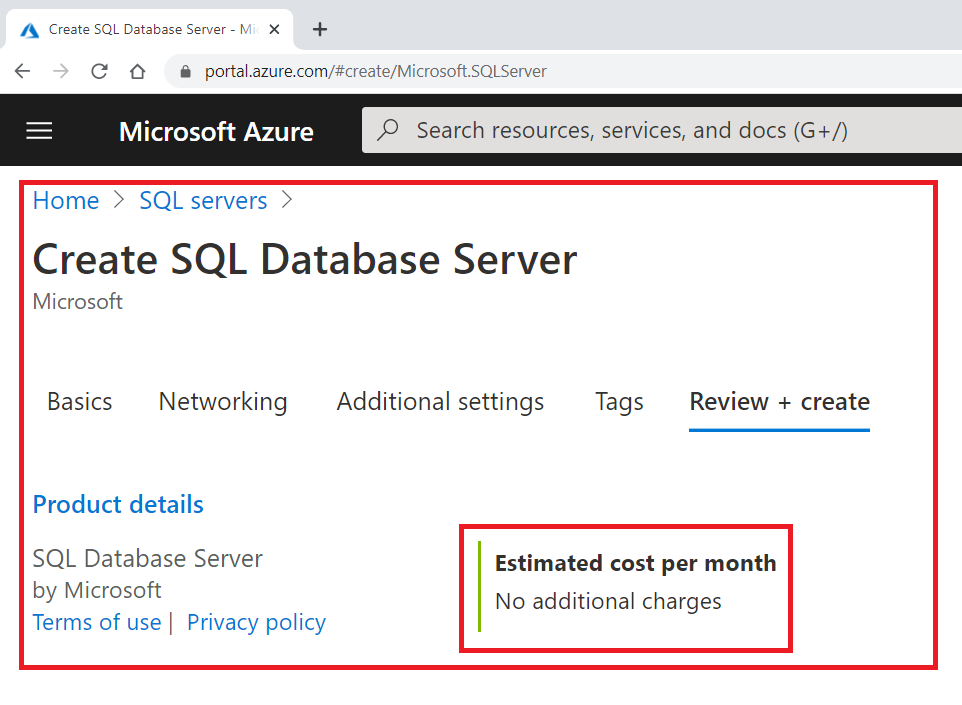The image size is (962, 705).
Task: Switch to the Networking tab
Action: click(223, 402)
